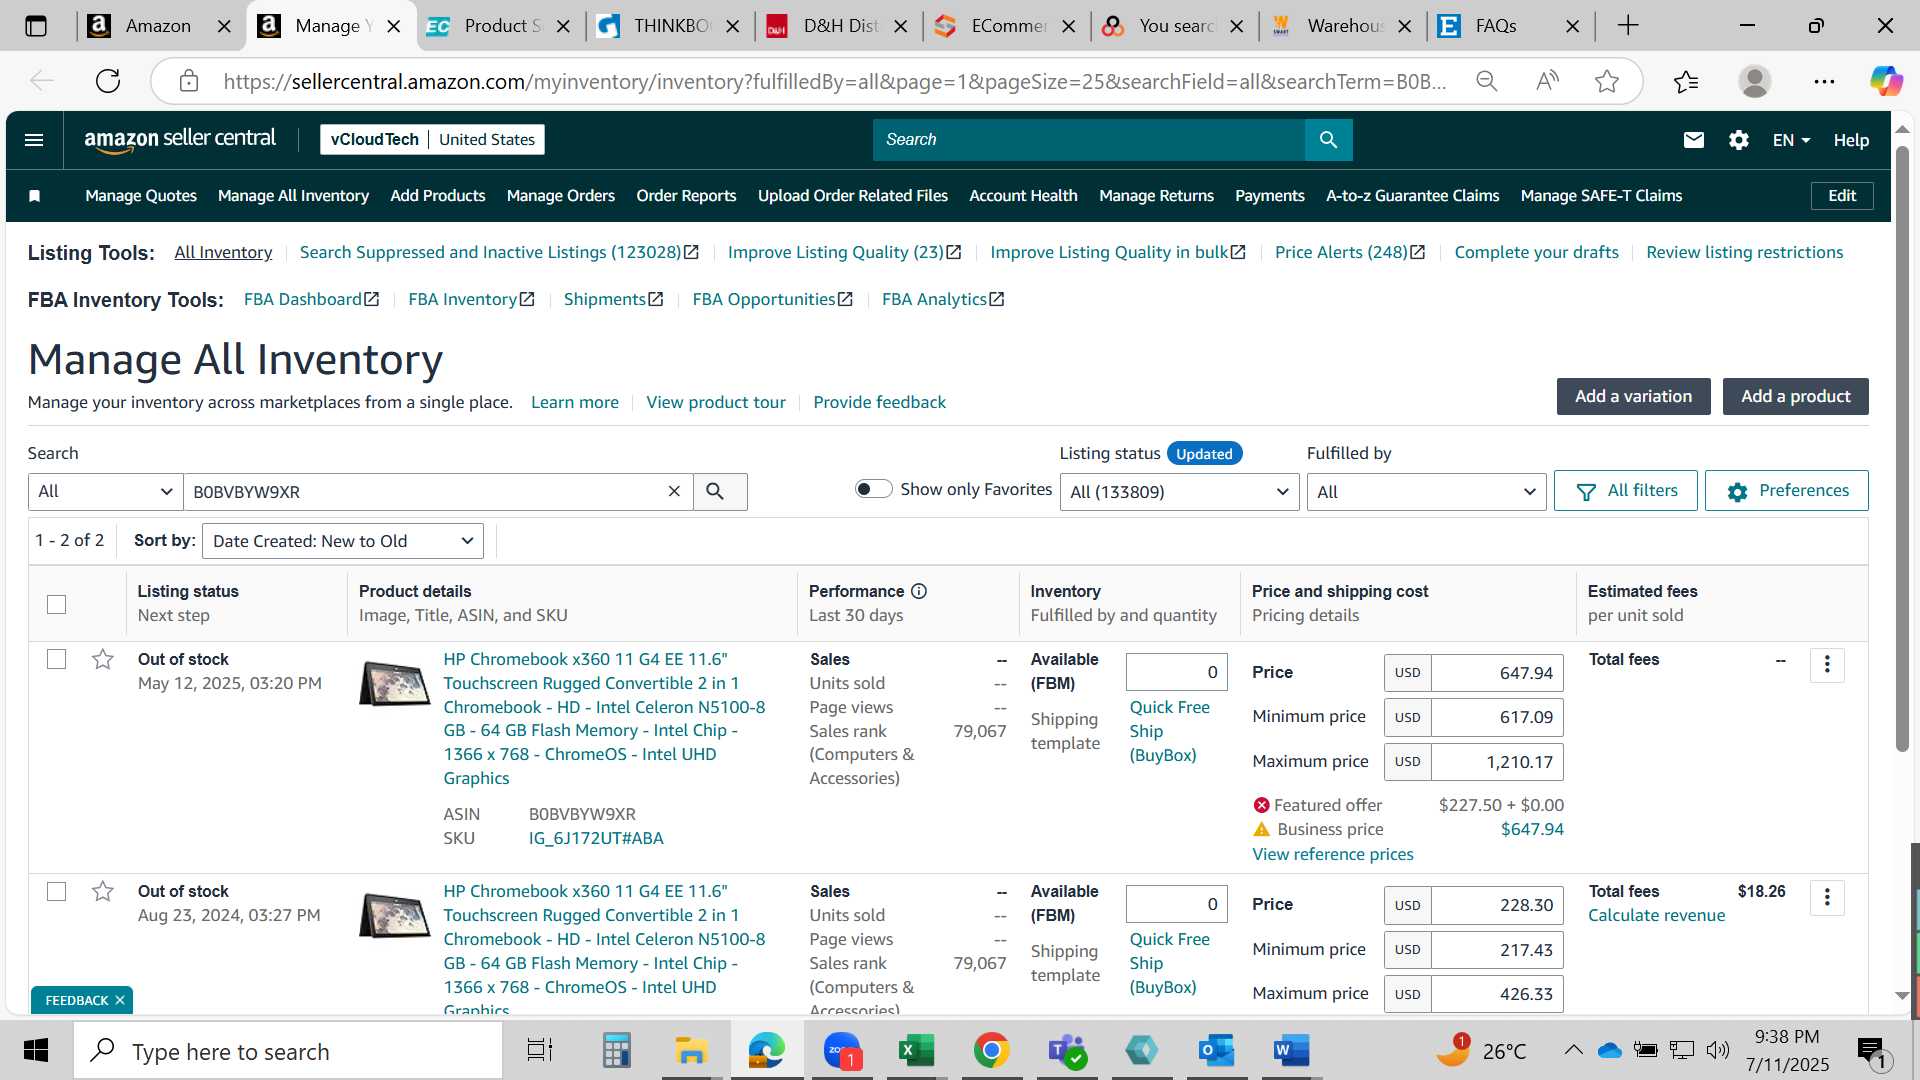Open the All filters button
1920x1080 pixels.
1625,491
